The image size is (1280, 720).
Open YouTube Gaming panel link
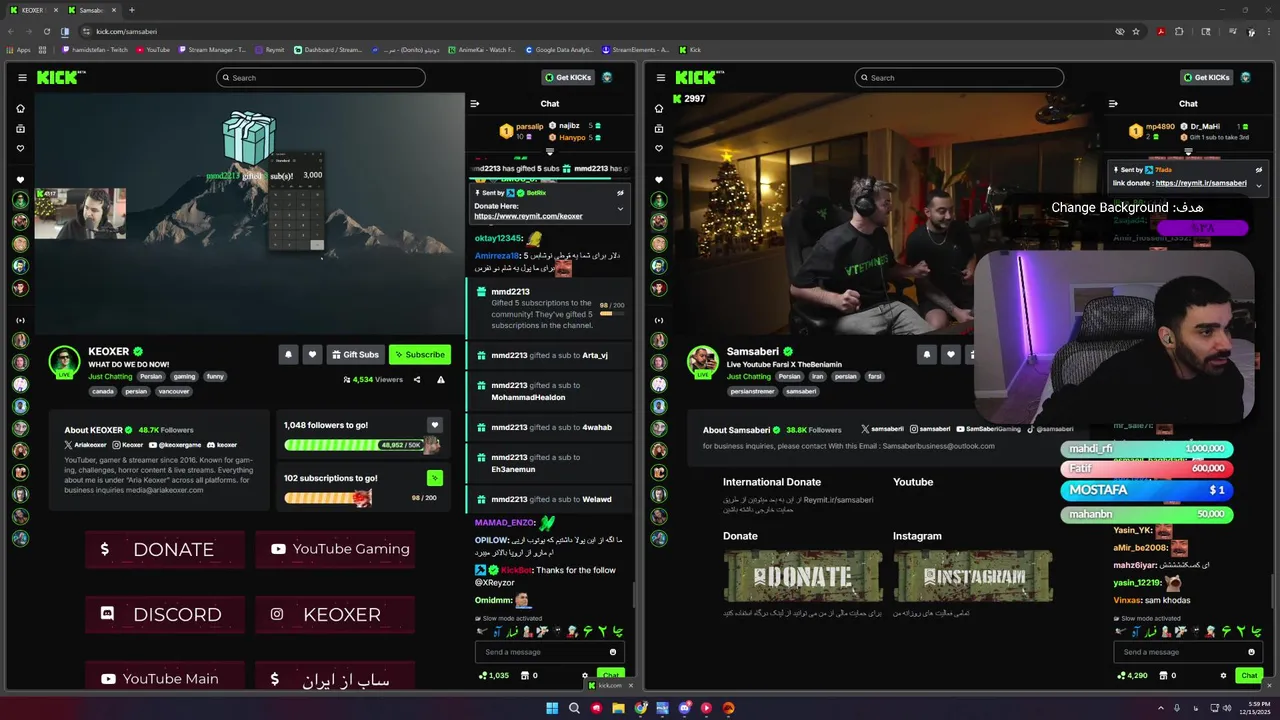(334, 549)
